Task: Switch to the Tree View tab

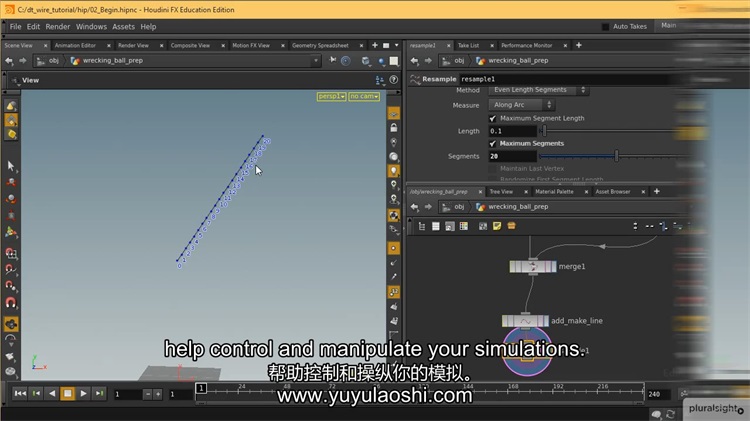Action: 501,192
